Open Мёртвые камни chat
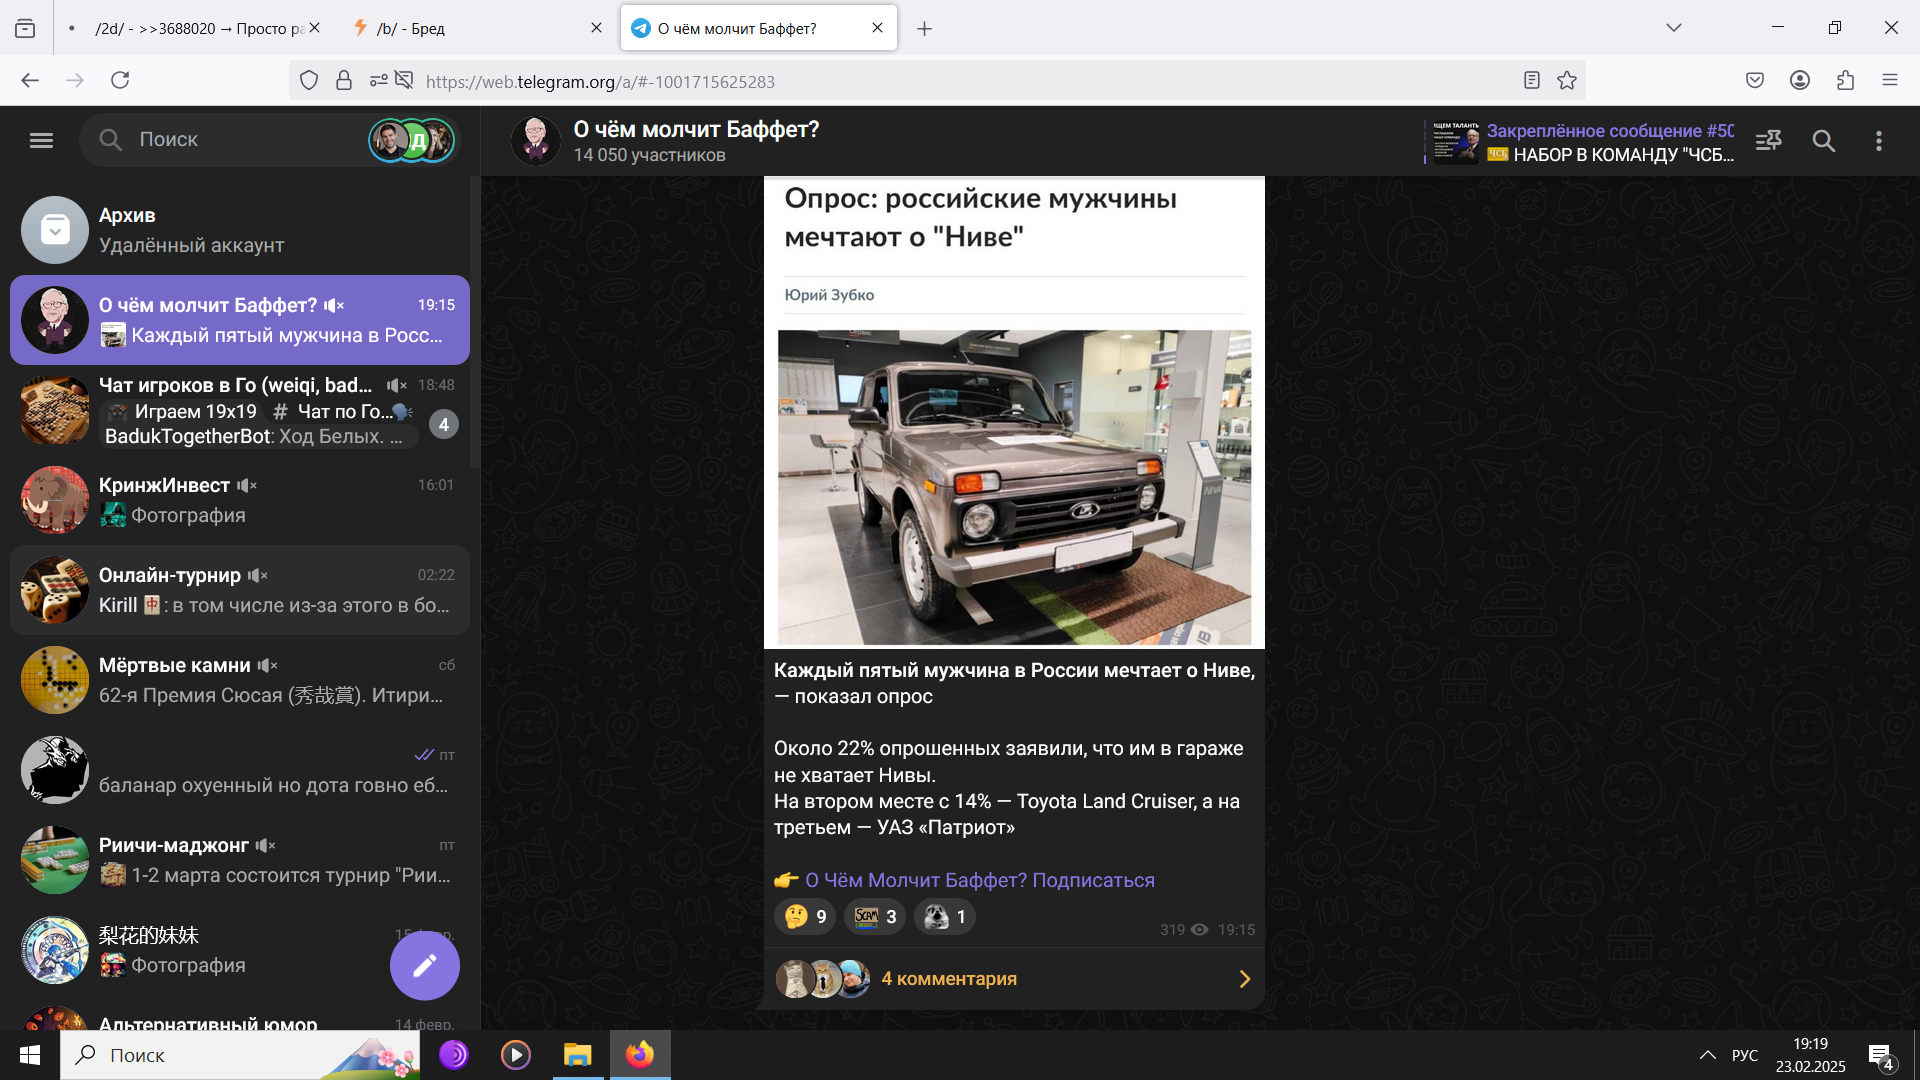This screenshot has width=1920, height=1080. [x=240, y=680]
